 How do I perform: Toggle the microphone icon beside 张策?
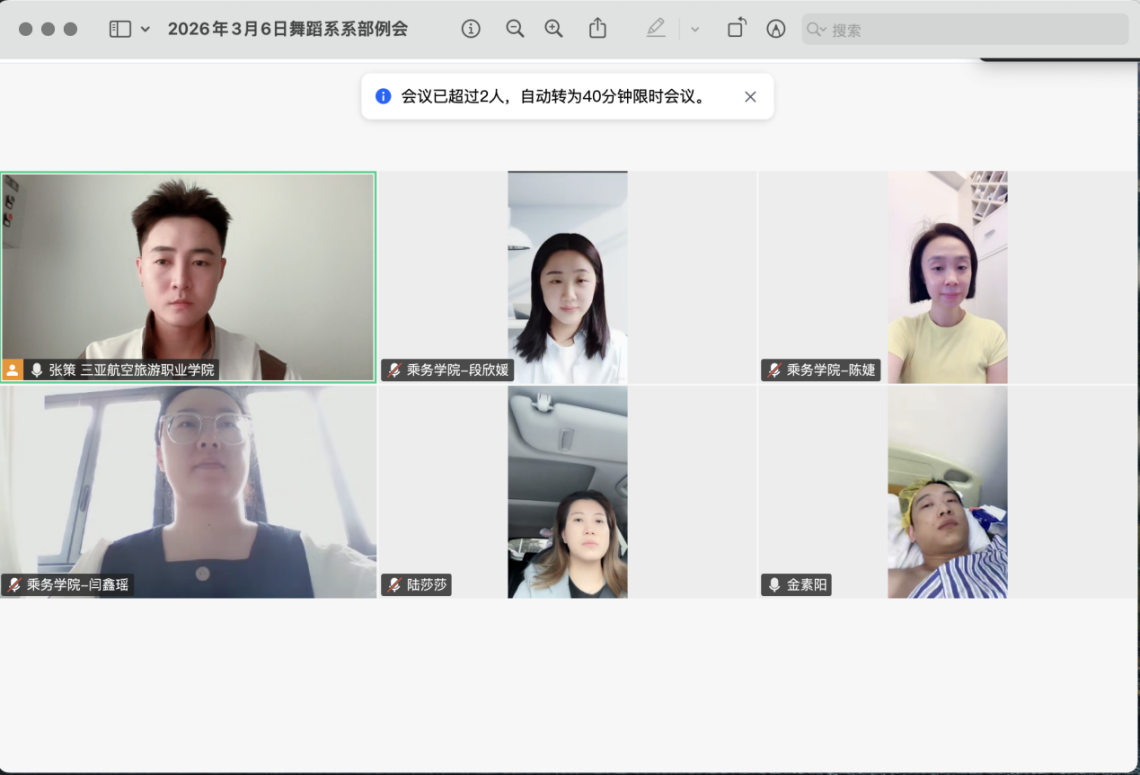[x=37, y=370]
